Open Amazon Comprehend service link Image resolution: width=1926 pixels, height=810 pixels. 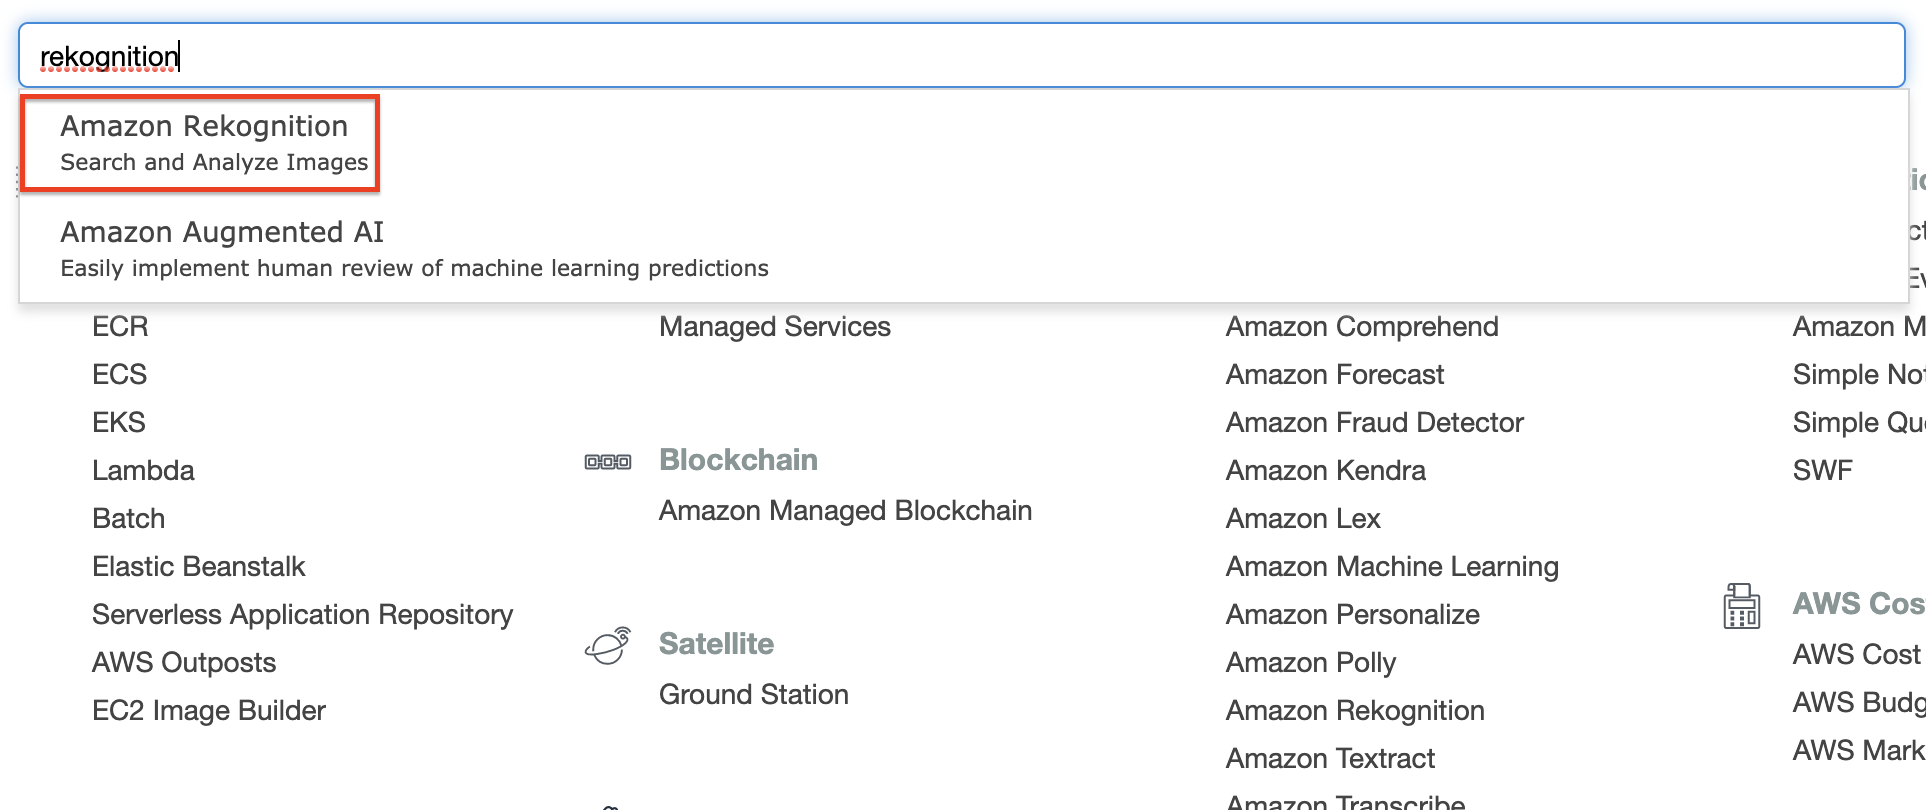1362,327
